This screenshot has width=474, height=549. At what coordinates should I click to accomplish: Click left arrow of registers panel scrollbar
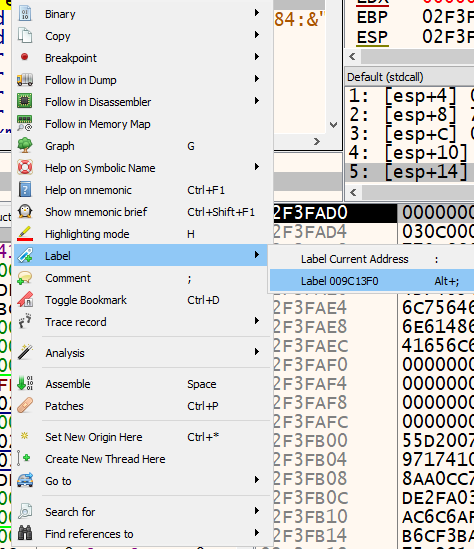click(353, 56)
